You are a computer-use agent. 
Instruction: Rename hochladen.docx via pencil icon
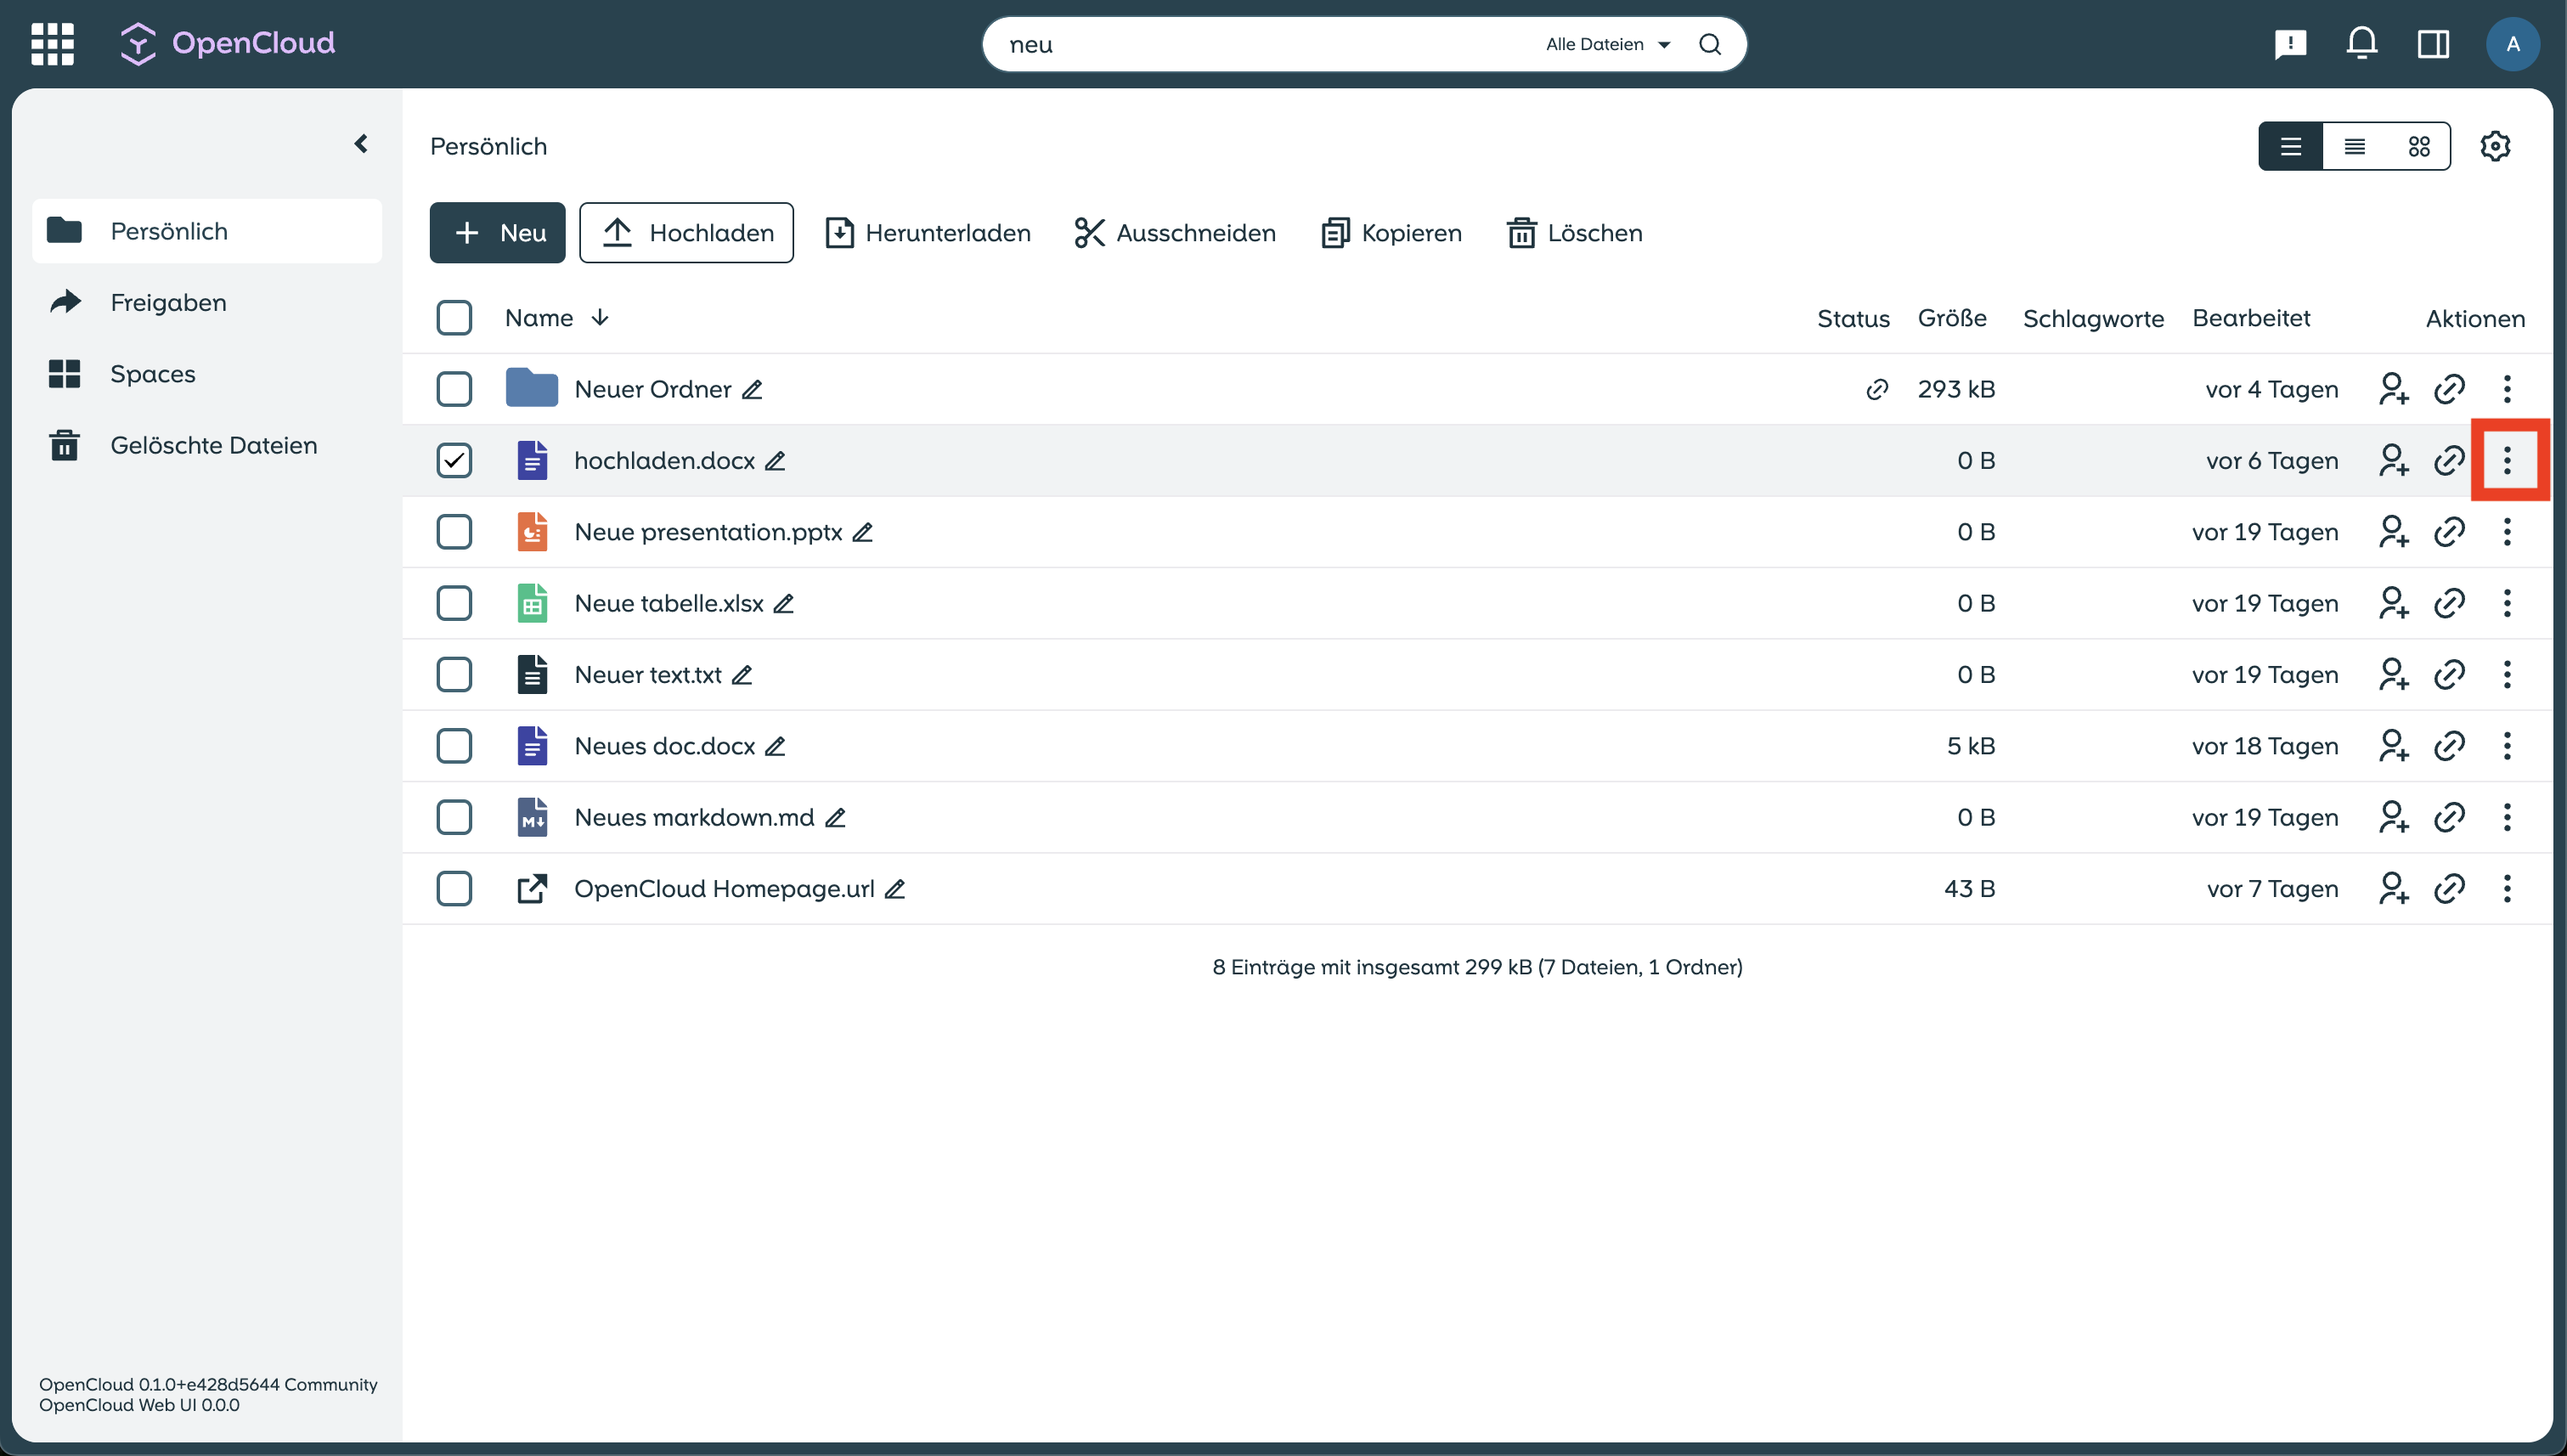[775, 460]
